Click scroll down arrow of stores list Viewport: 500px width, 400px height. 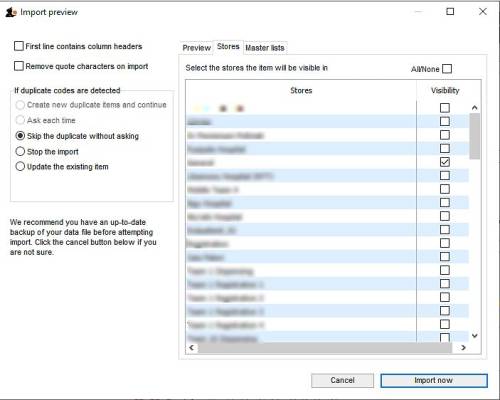click(x=475, y=336)
